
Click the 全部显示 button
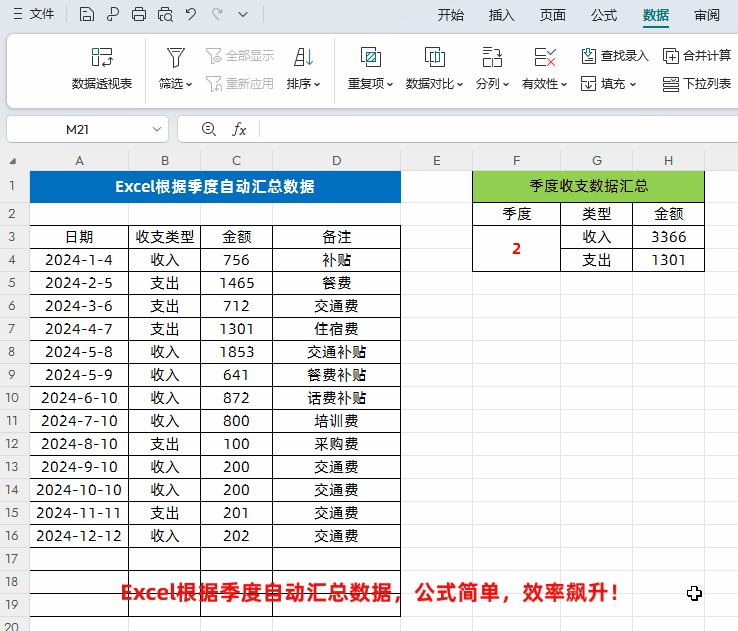tap(240, 56)
